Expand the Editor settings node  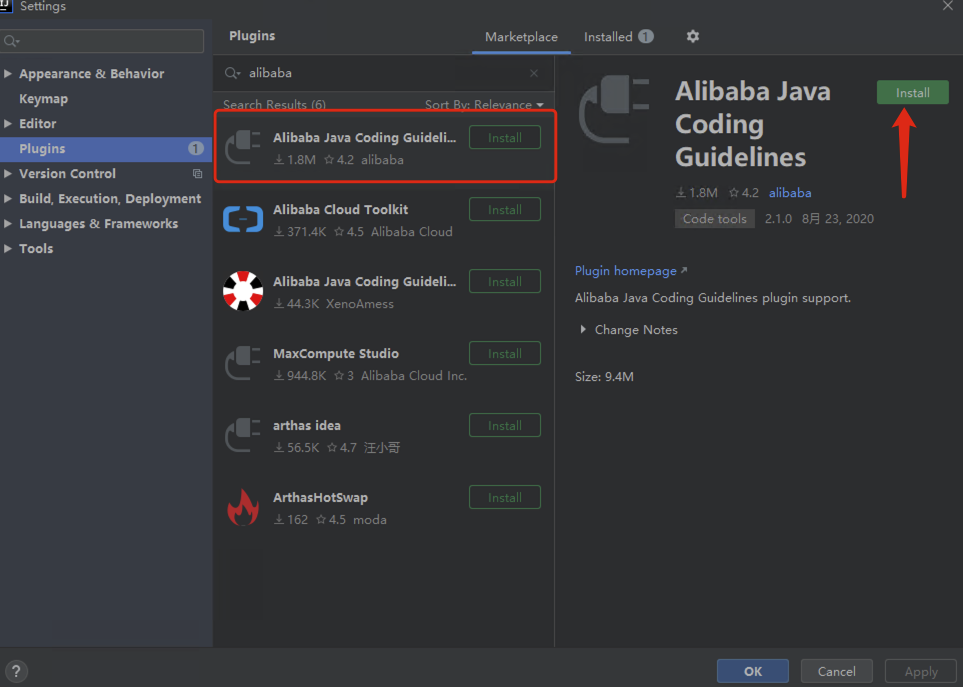[8, 123]
